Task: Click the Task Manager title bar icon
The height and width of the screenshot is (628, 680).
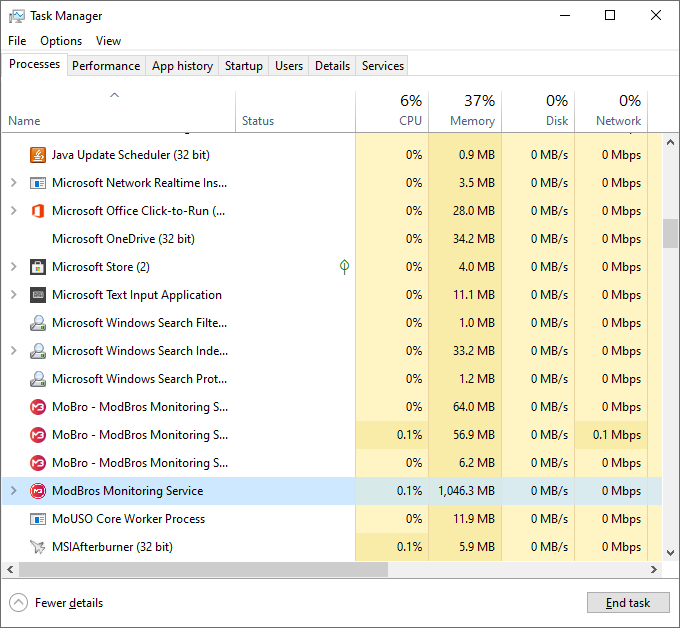Action: point(16,16)
